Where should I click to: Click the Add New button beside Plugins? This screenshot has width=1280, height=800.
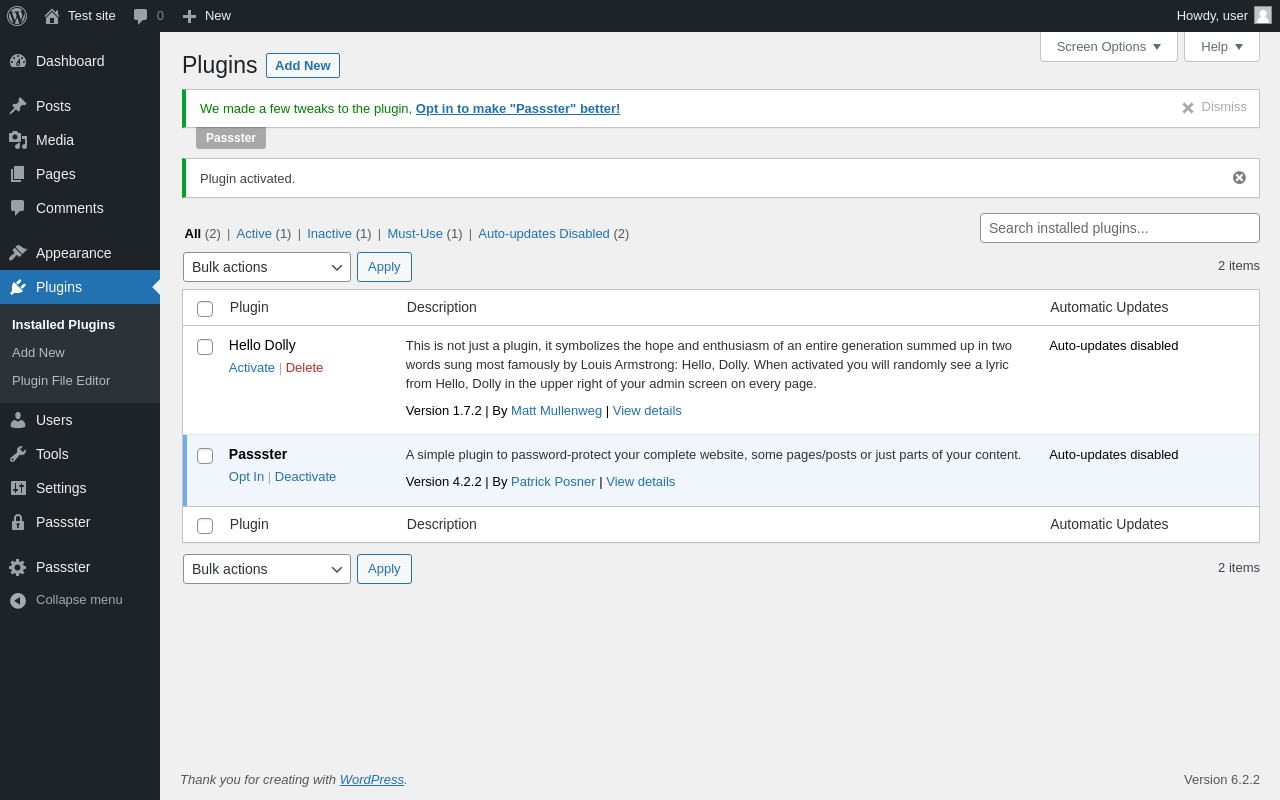(x=303, y=66)
